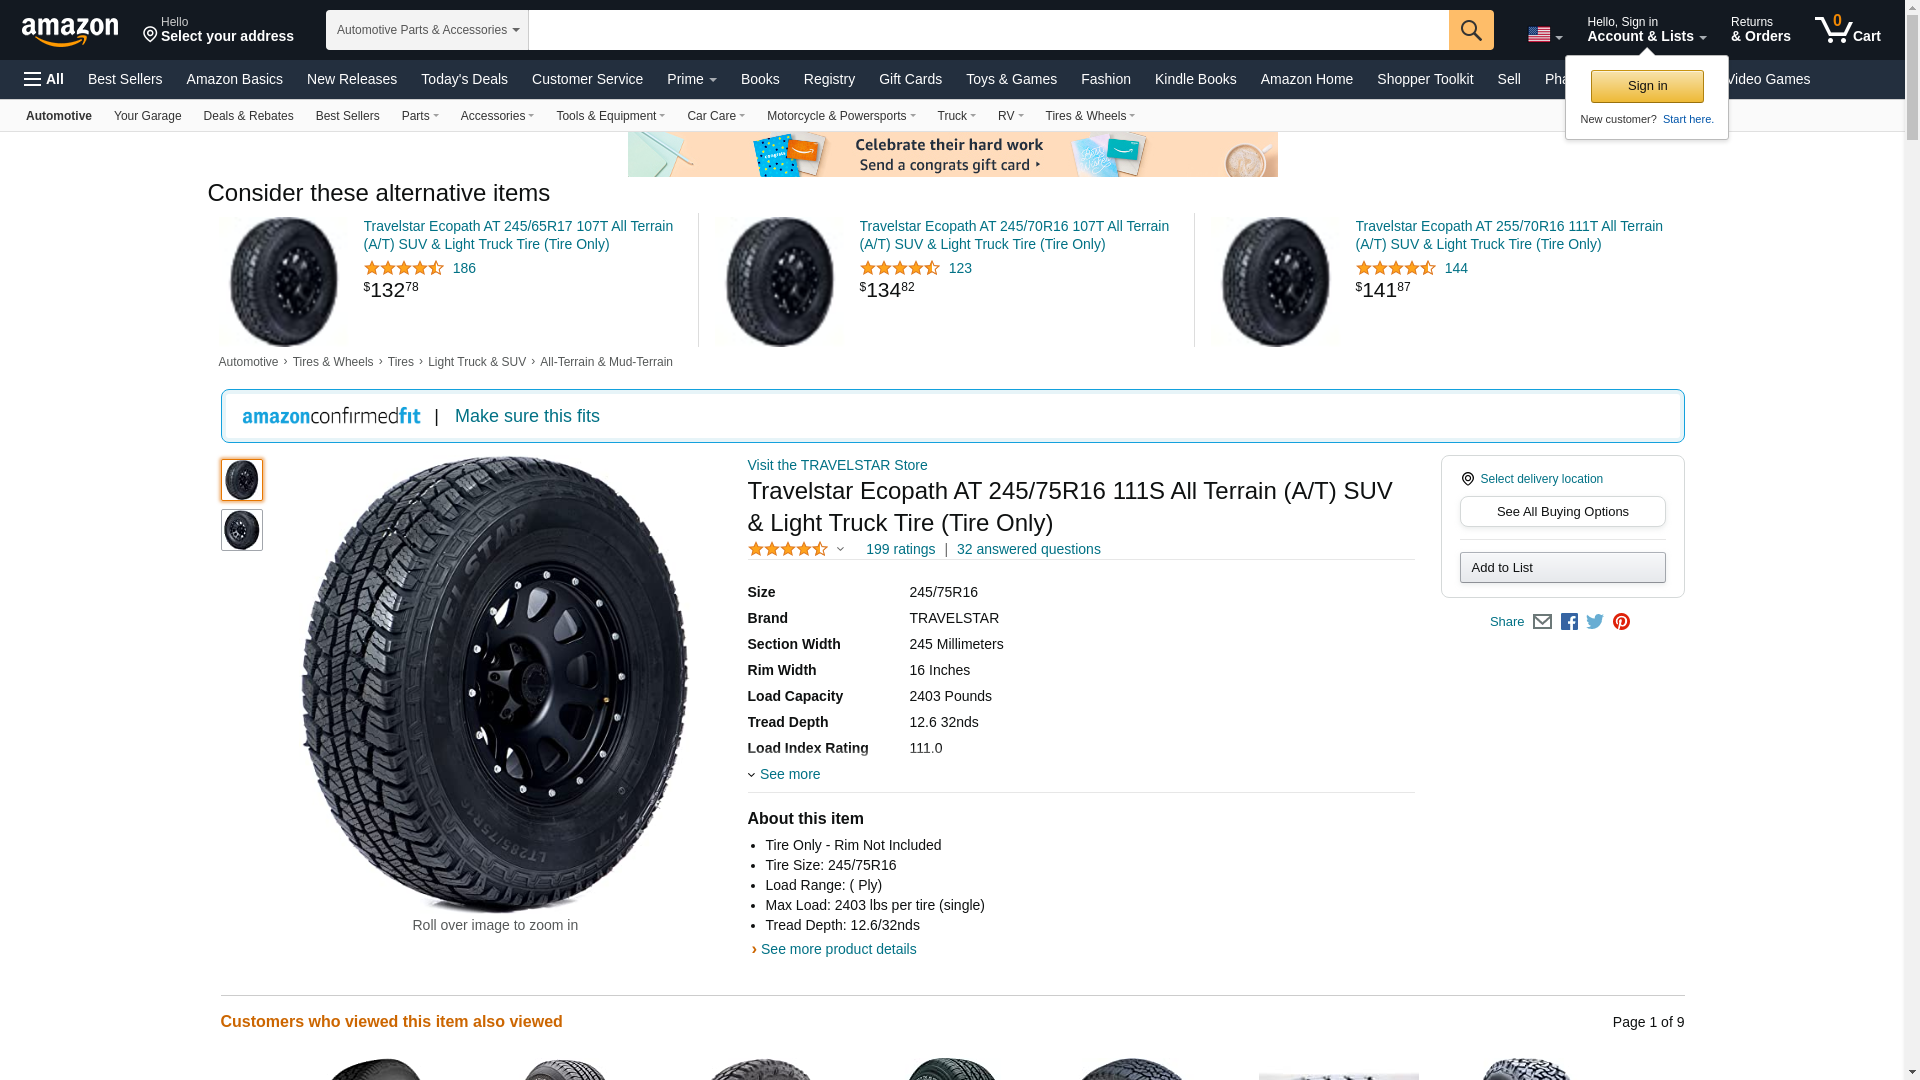Share product via email icon
This screenshot has width=1920, height=1080.
(1542, 622)
